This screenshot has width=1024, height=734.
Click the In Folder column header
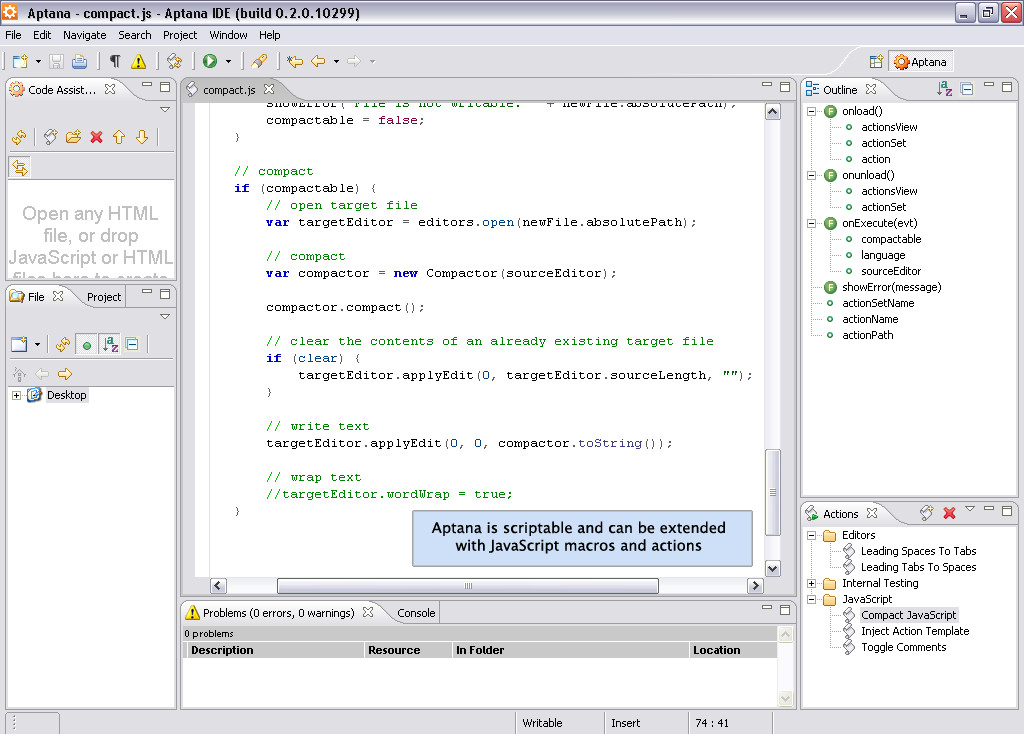click(571, 650)
